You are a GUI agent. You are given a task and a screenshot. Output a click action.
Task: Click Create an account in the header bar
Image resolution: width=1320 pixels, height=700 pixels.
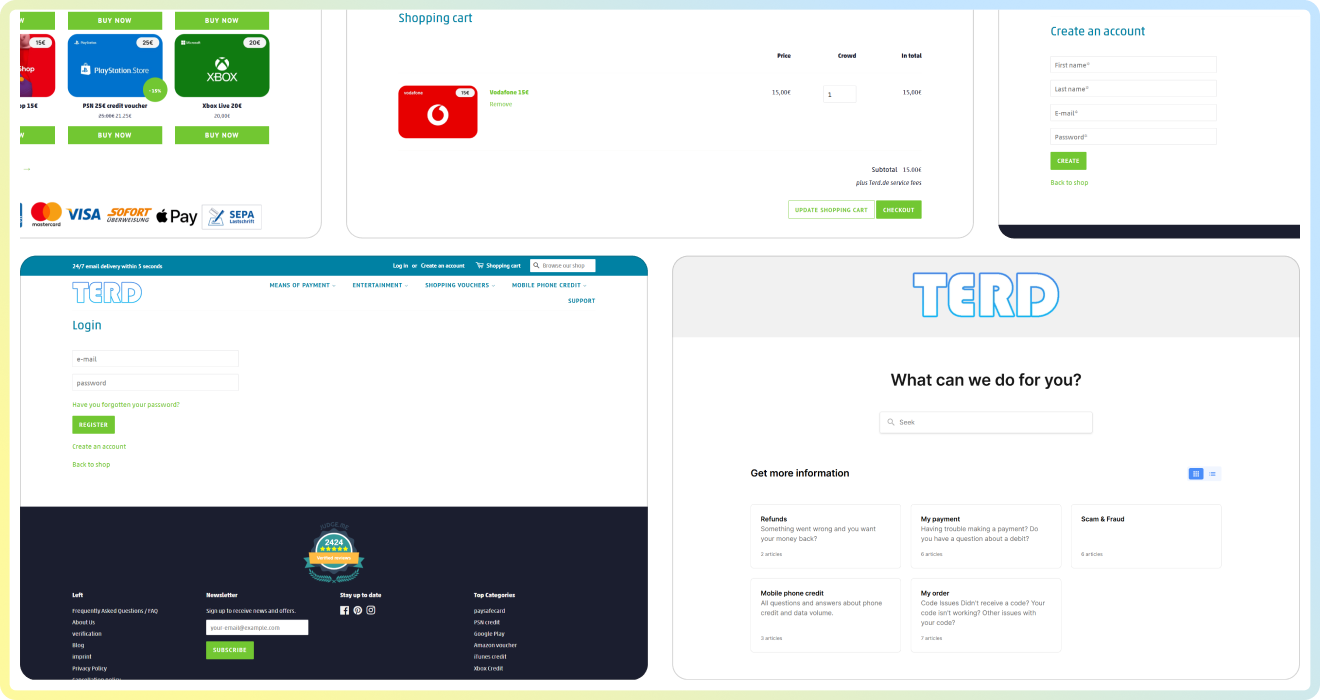click(x=442, y=266)
